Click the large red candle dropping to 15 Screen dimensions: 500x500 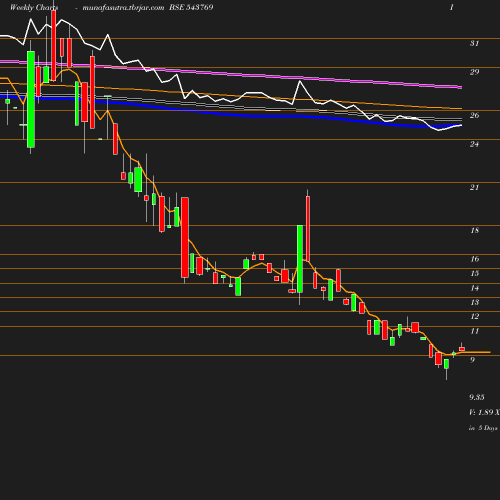pyautogui.click(x=185, y=237)
